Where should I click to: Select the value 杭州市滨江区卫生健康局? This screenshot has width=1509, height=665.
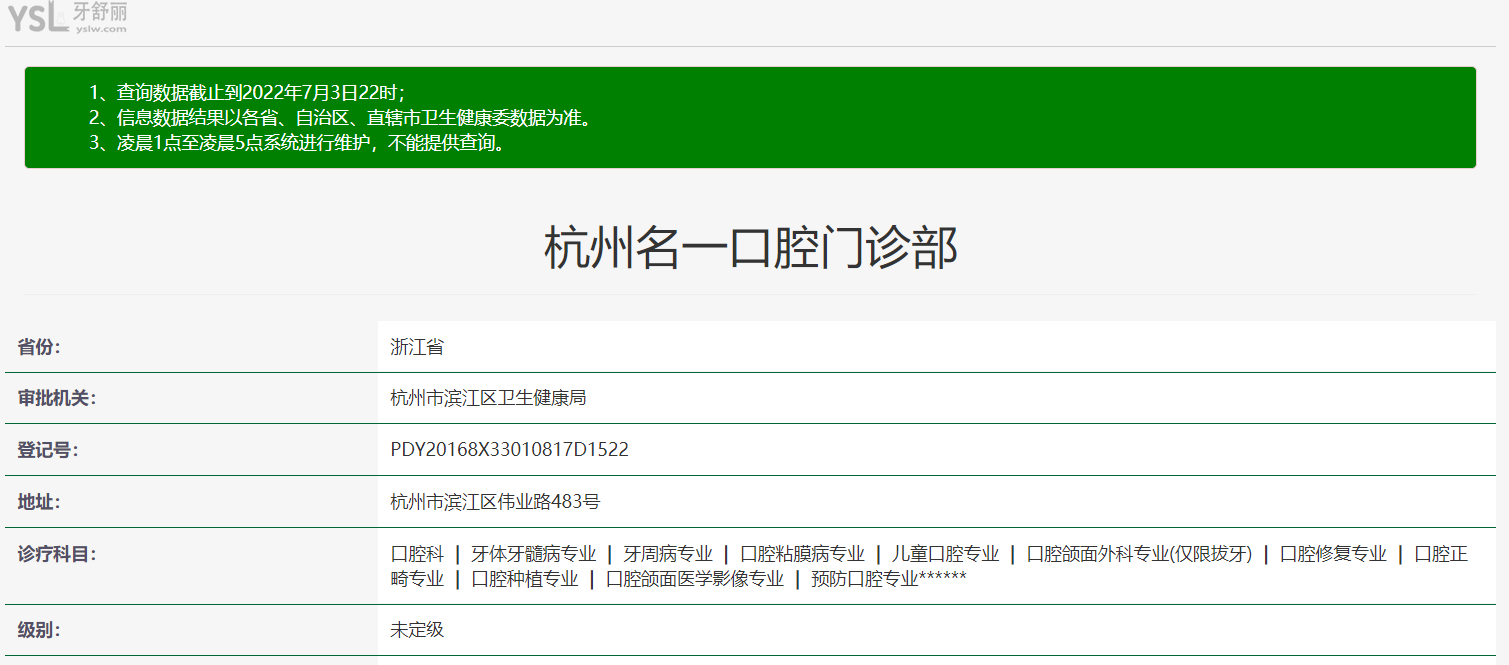(x=488, y=398)
